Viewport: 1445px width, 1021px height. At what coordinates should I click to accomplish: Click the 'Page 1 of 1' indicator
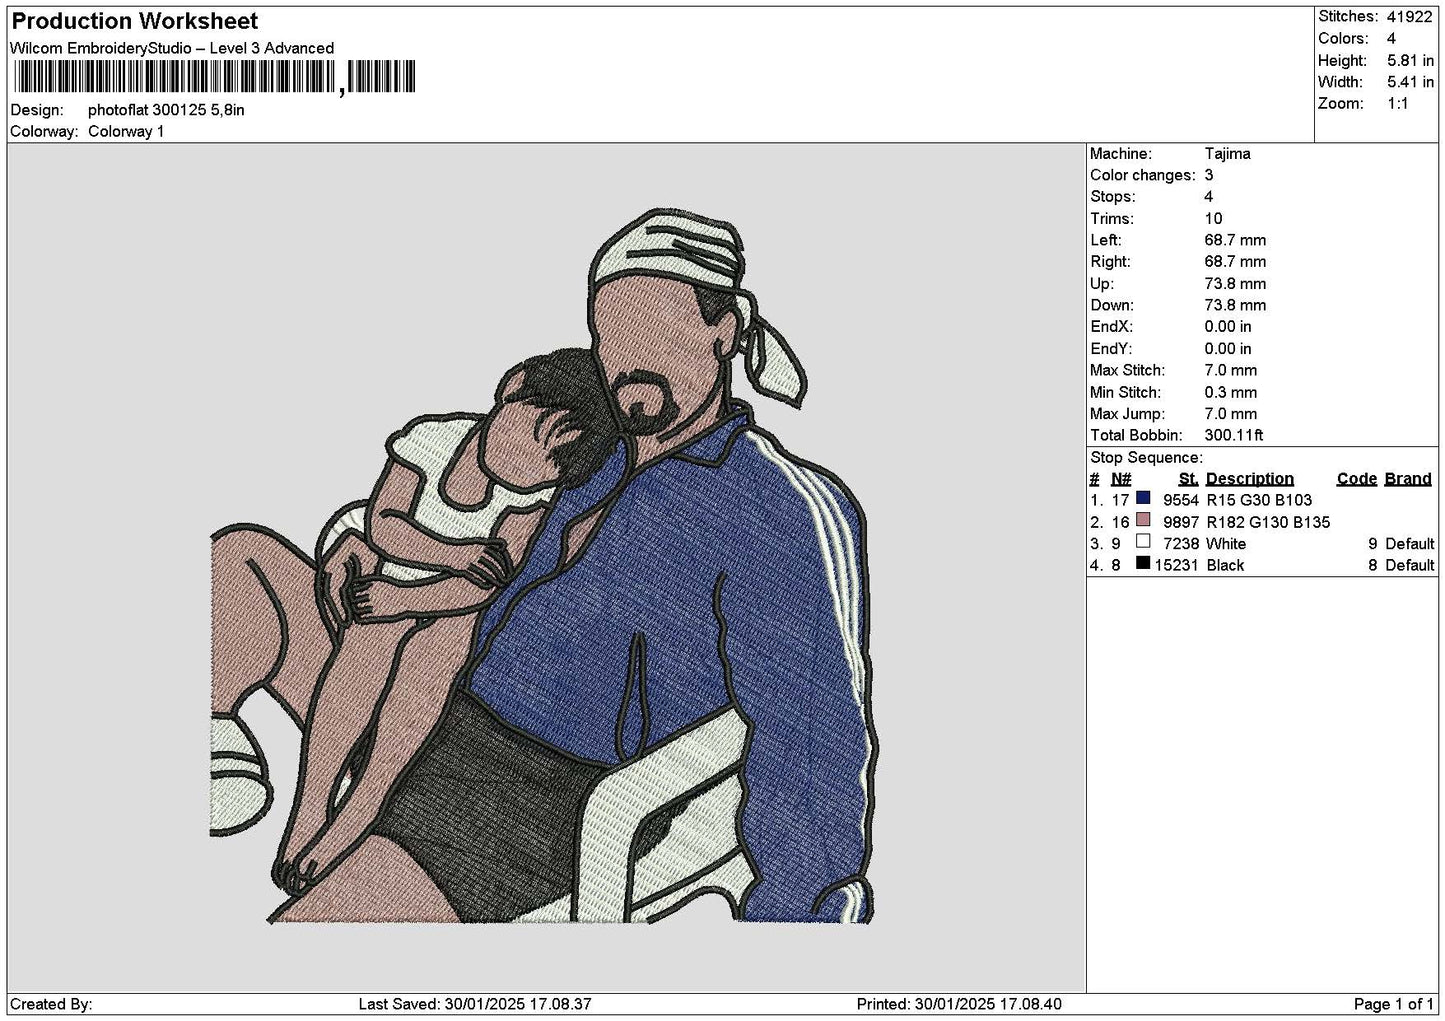point(1394,1004)
